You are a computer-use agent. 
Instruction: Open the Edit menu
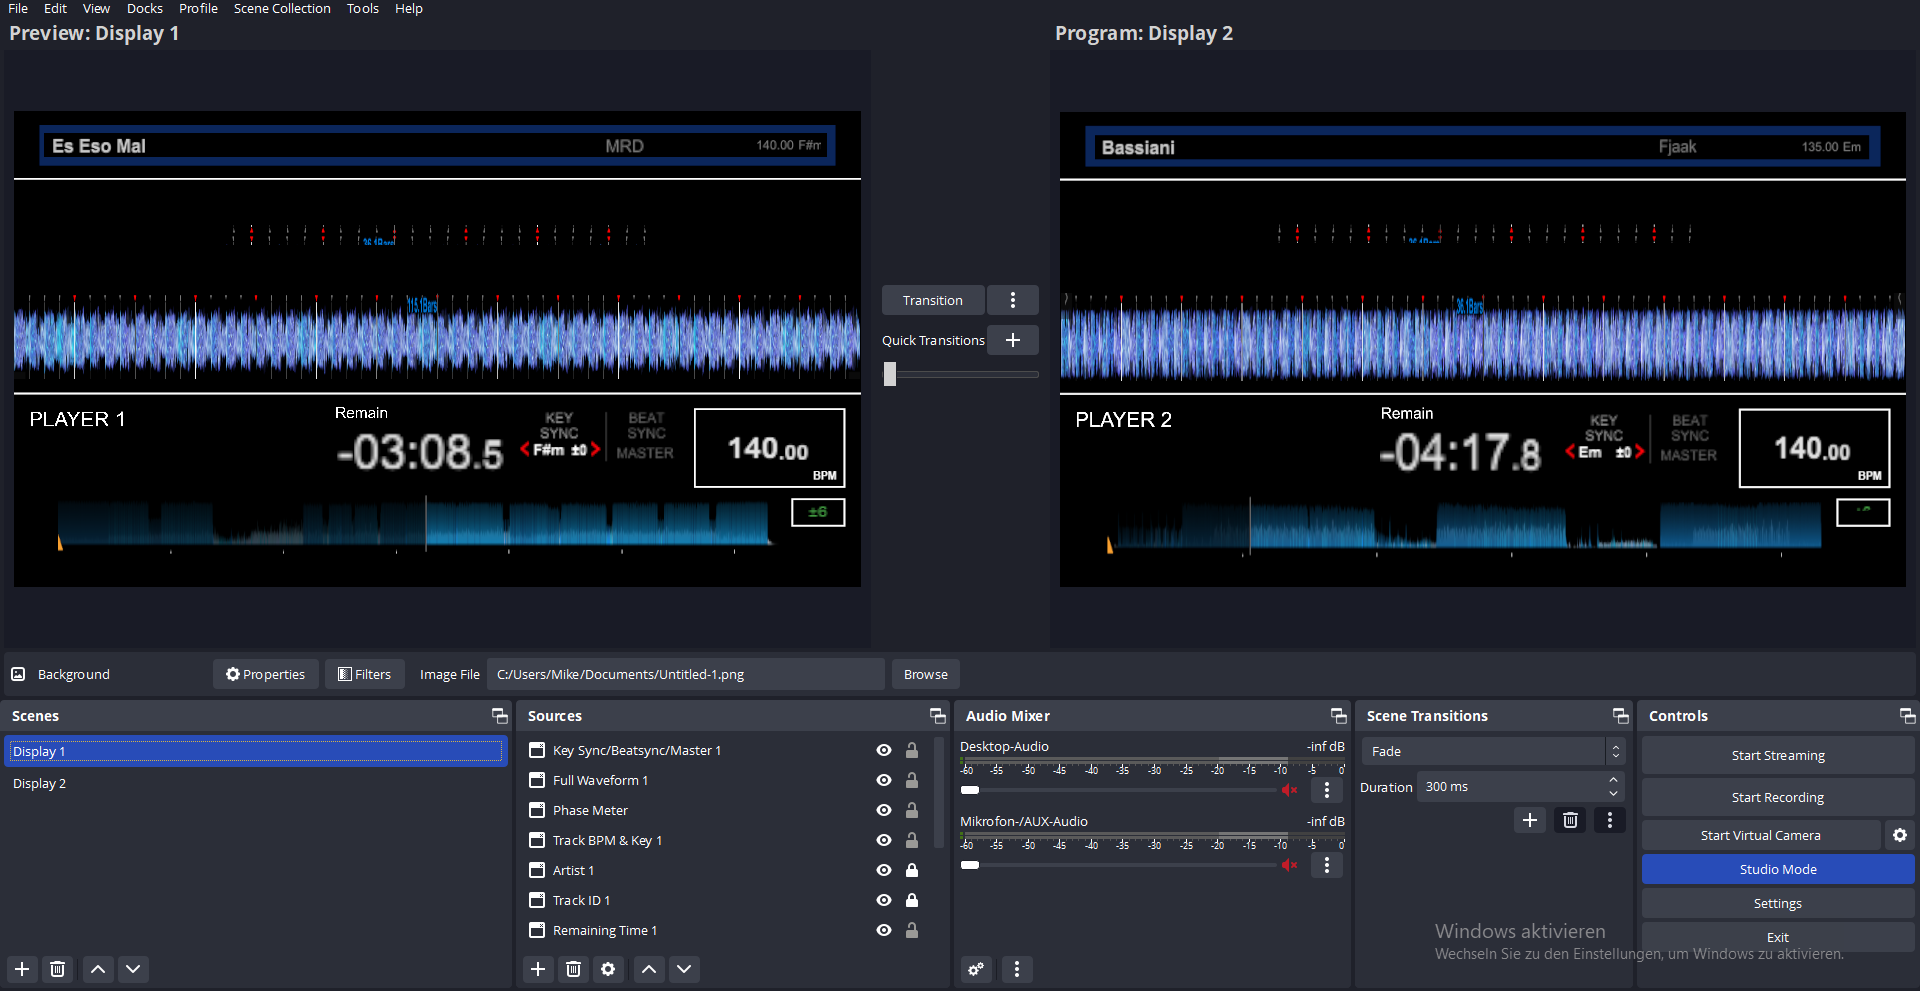[55, 8]
